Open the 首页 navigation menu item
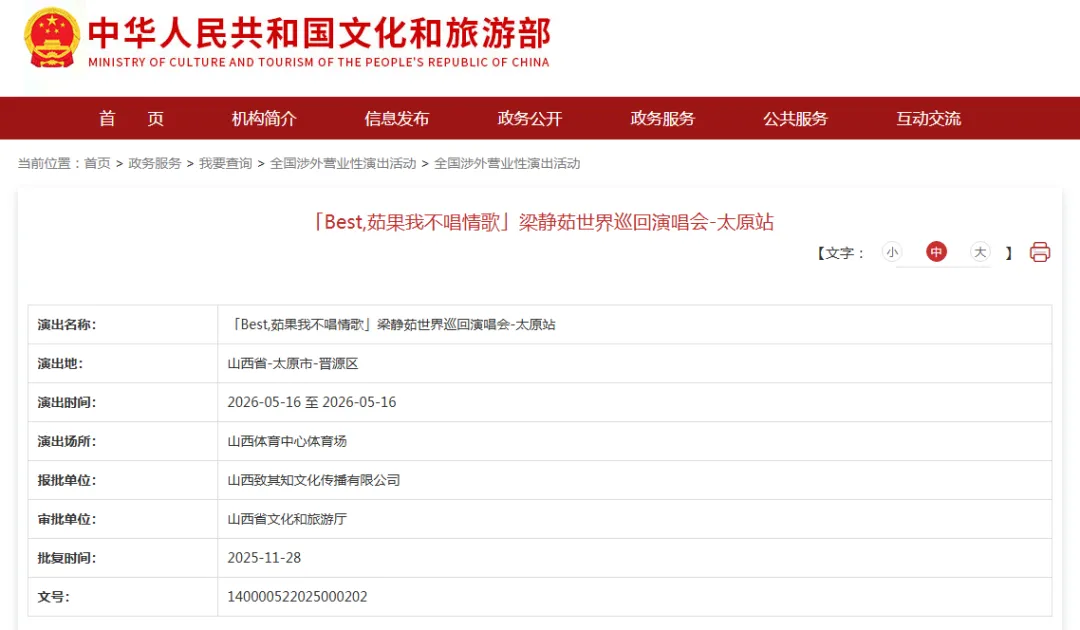 (x=132, y=118)
